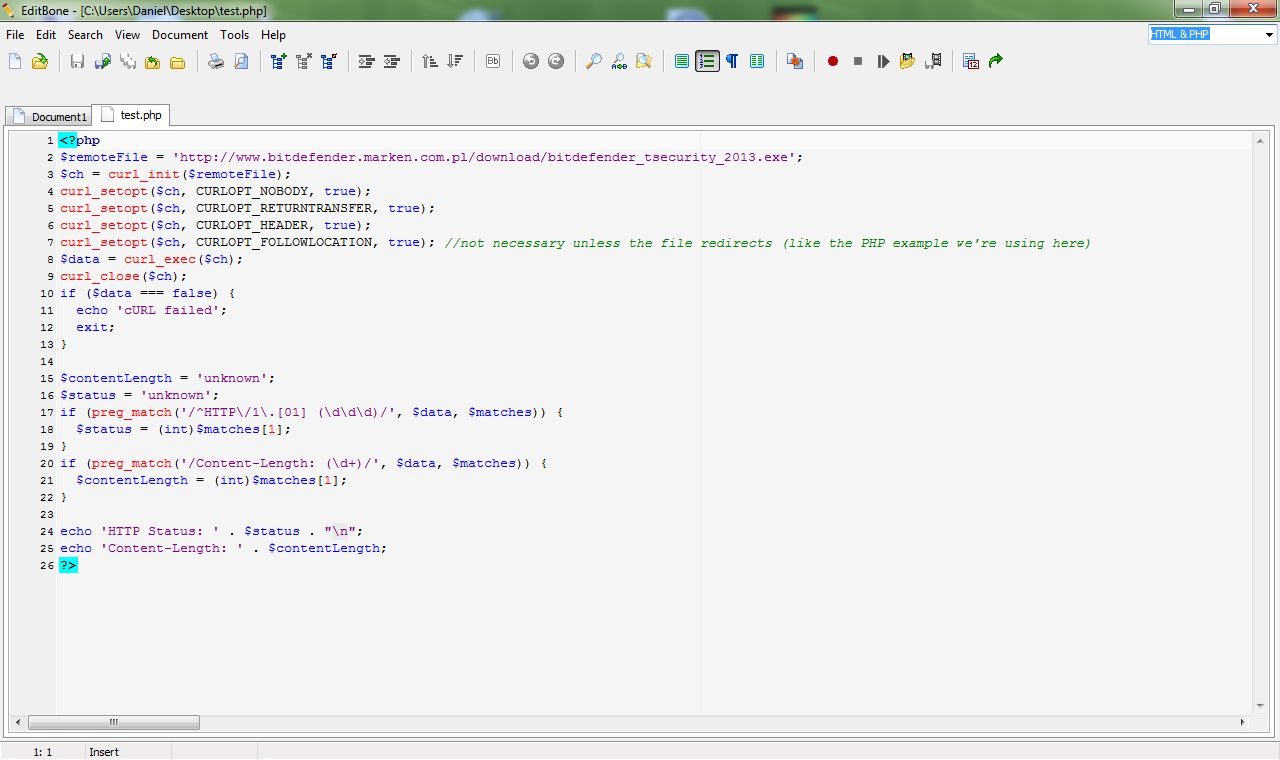Image resolution: width=1280 pixels, height=760 pixels.
Task: Click the 'Insert' mode status bar entry
Action: [104, 752]
